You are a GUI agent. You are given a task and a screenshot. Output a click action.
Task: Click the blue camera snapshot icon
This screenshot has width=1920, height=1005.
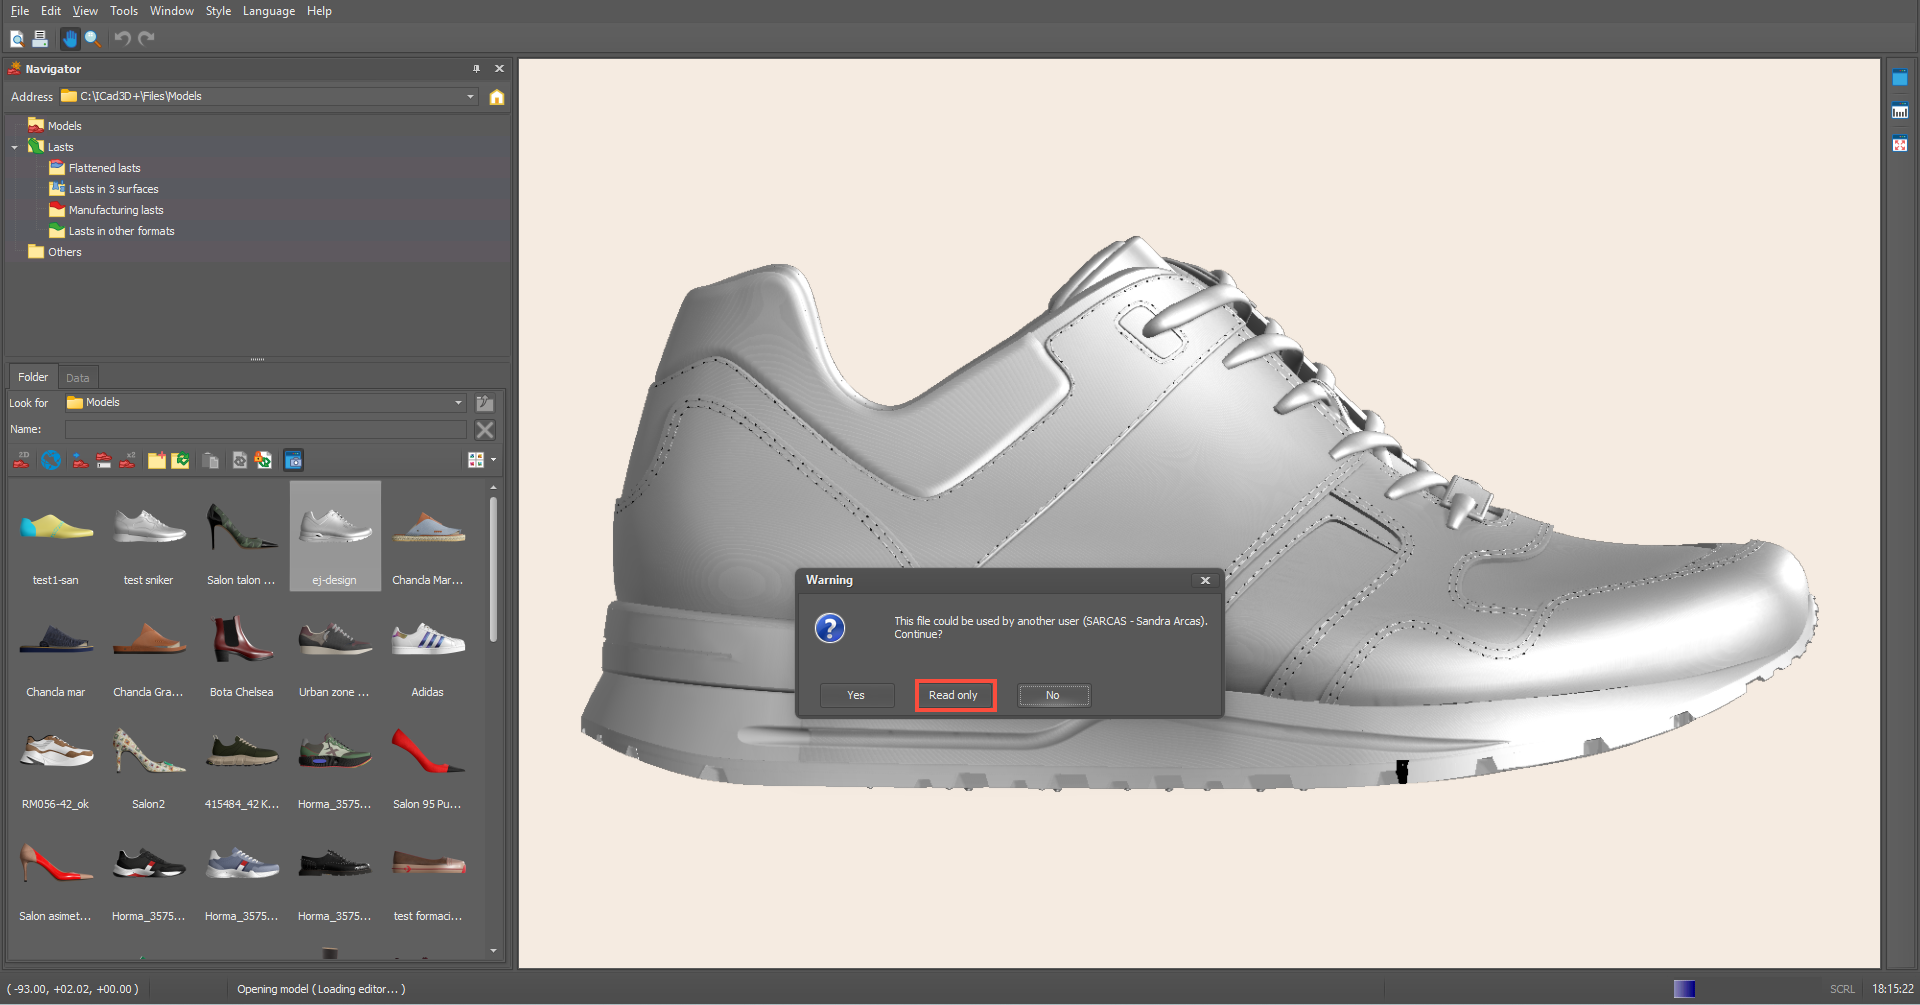293,460
